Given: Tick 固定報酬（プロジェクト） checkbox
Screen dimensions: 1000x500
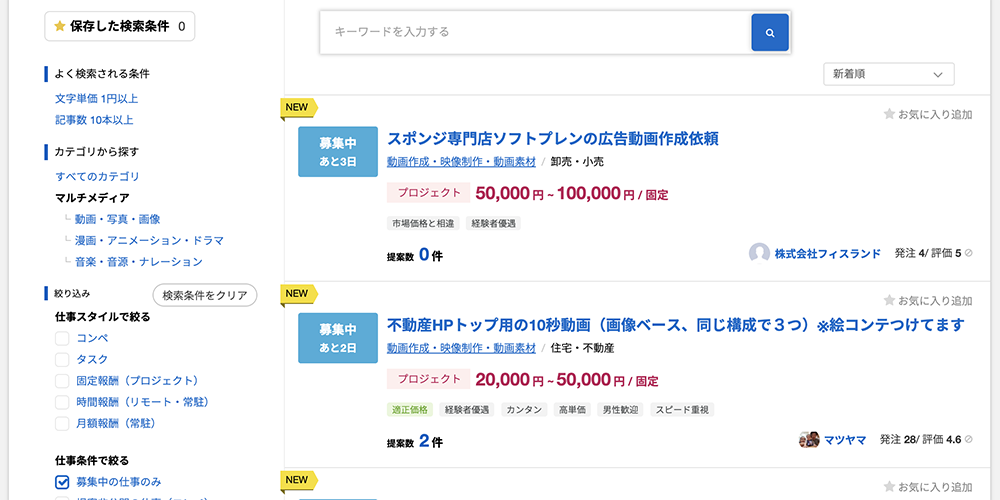Looking at the screenshot, I should pyautogui.click(x=62, y=381).
